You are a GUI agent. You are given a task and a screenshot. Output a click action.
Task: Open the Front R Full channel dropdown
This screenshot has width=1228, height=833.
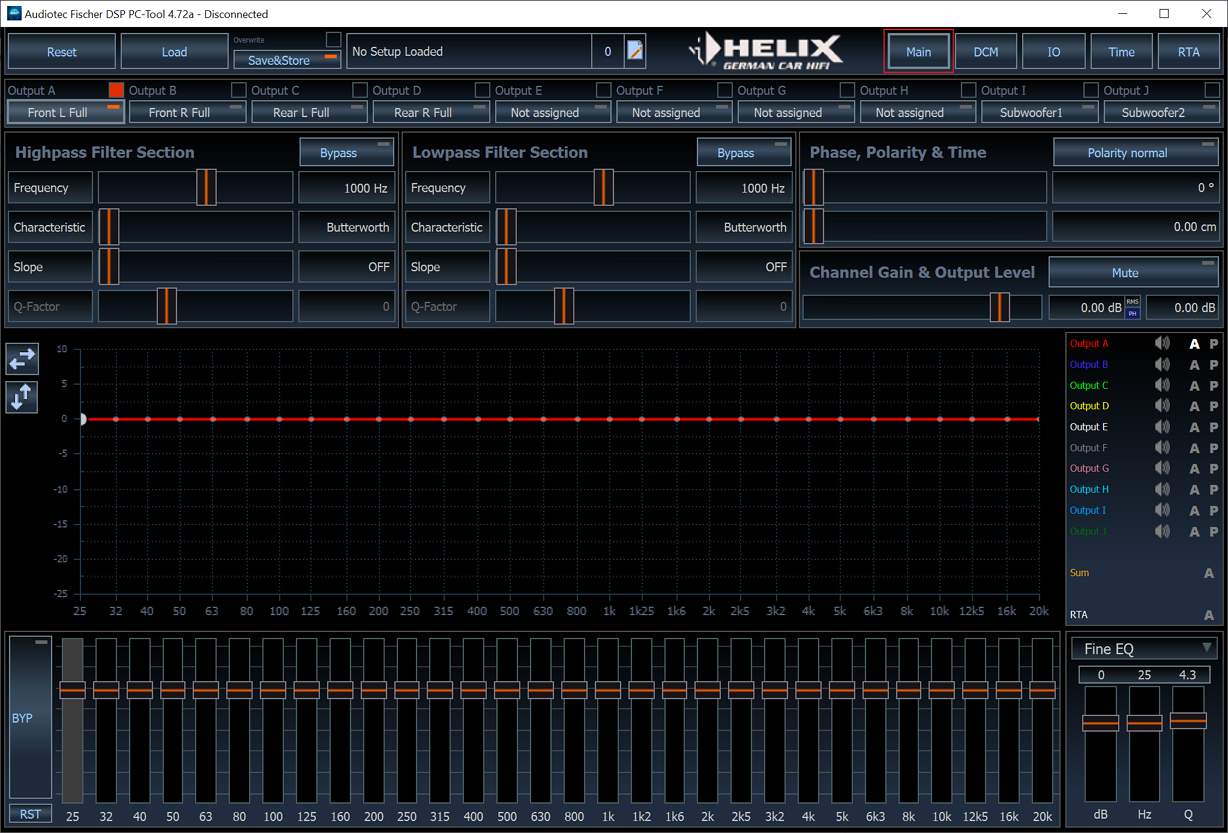point(187,113)
